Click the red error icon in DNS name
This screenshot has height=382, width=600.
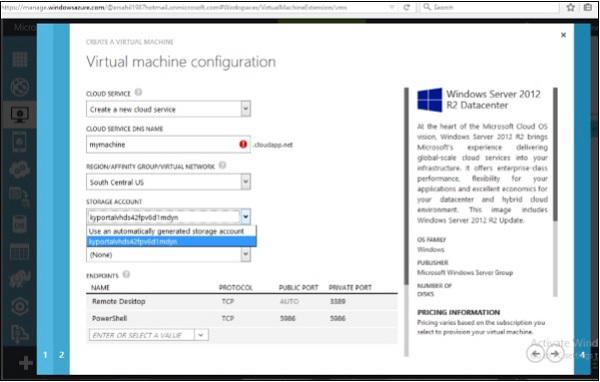243,144
